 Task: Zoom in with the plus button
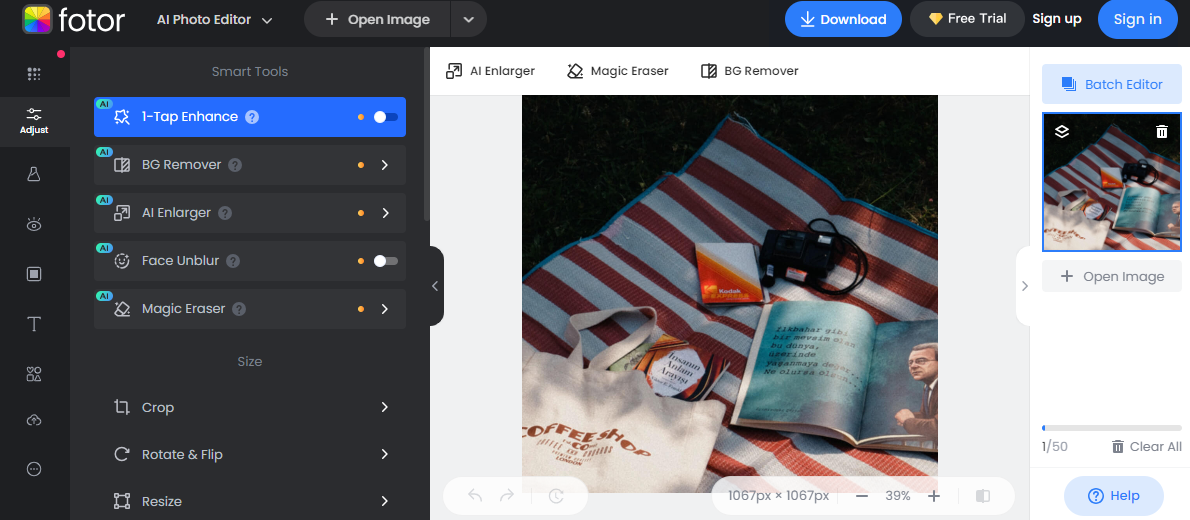[934, 496]
